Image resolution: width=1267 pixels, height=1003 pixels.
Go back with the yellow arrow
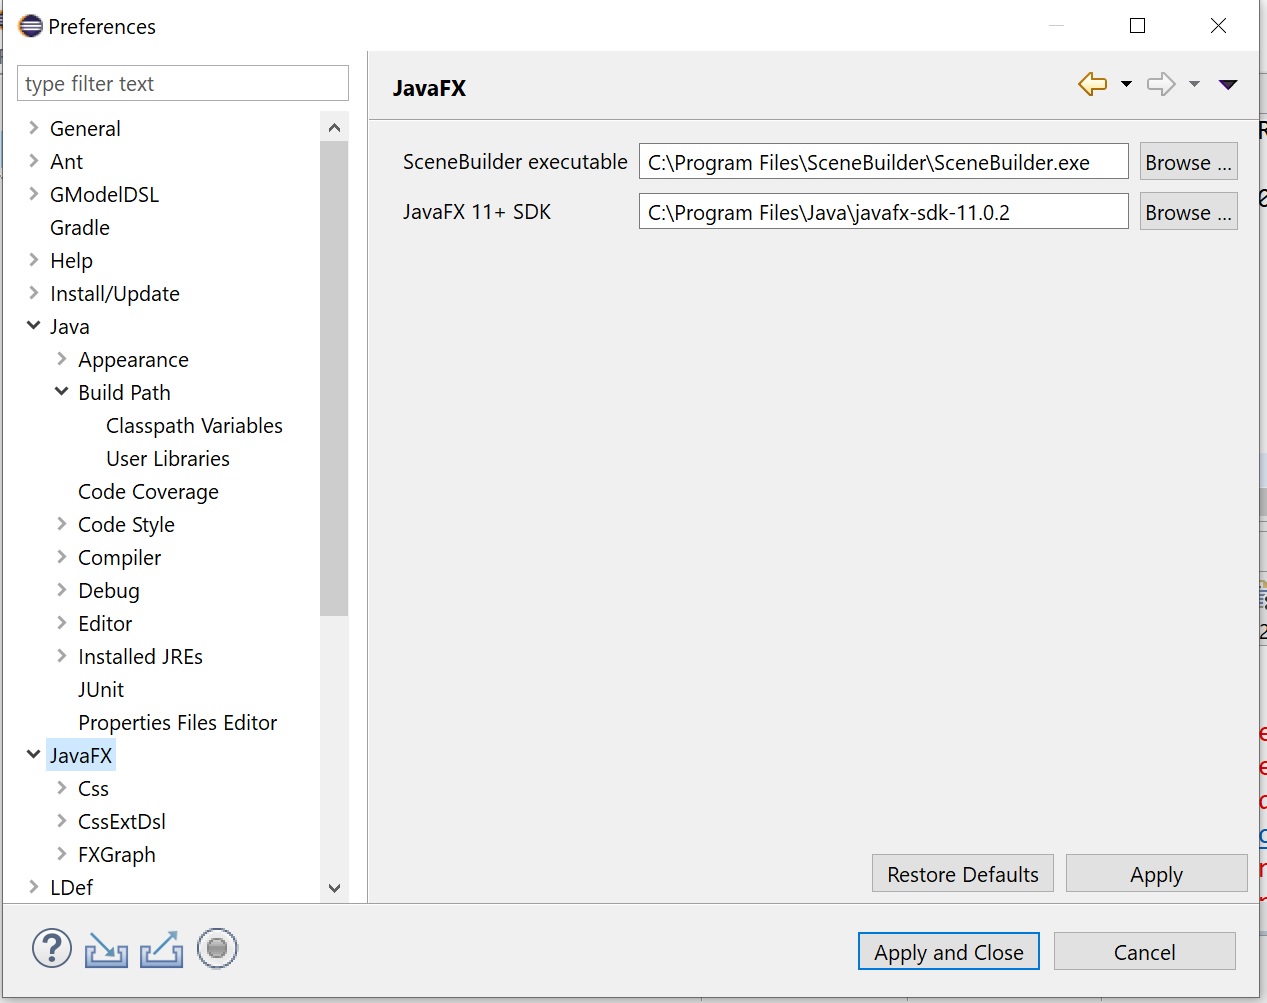click(1092, 84)
